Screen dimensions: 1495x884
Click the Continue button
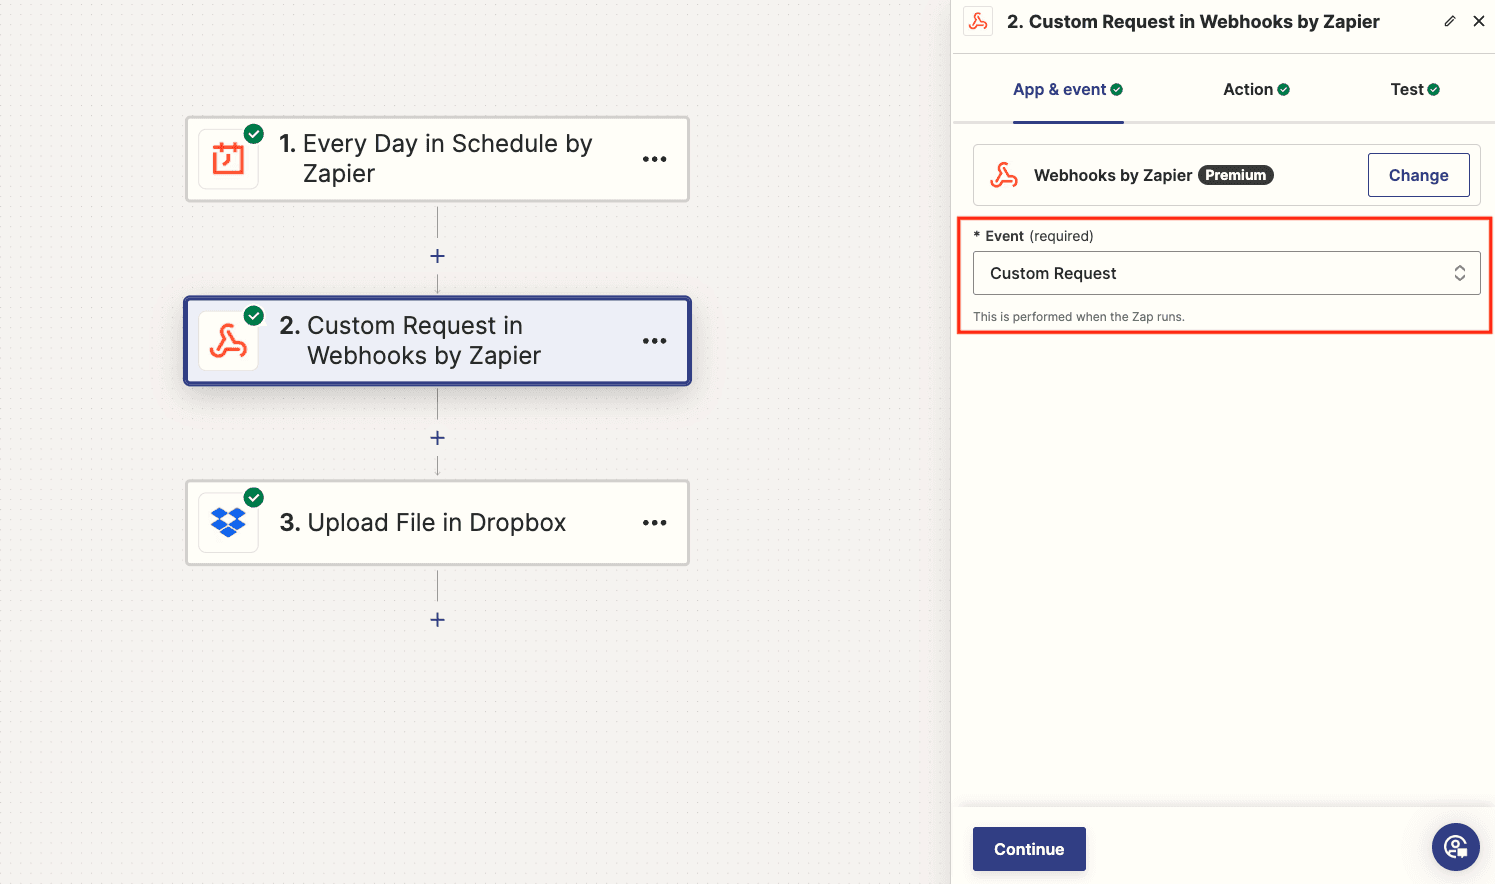[1029, 849]
